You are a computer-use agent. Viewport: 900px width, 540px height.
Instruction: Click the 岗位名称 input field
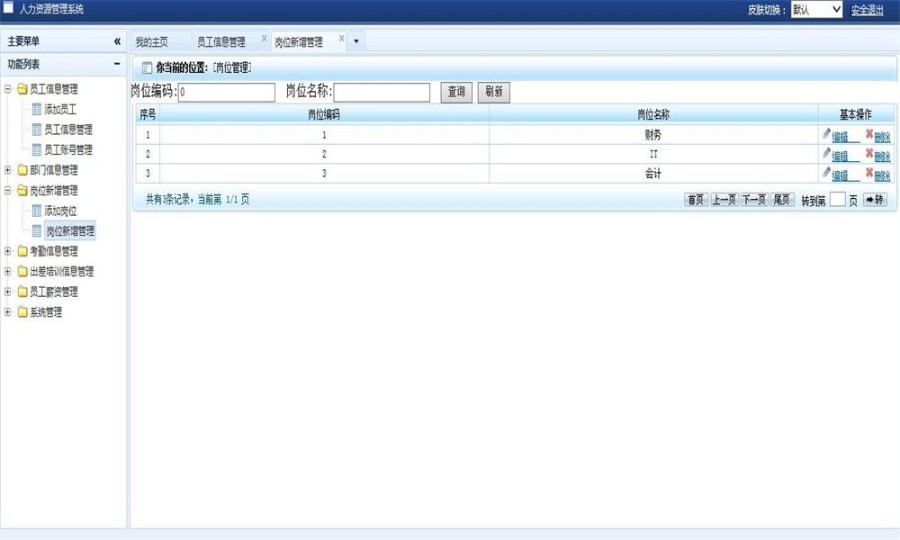coord(382,92)
